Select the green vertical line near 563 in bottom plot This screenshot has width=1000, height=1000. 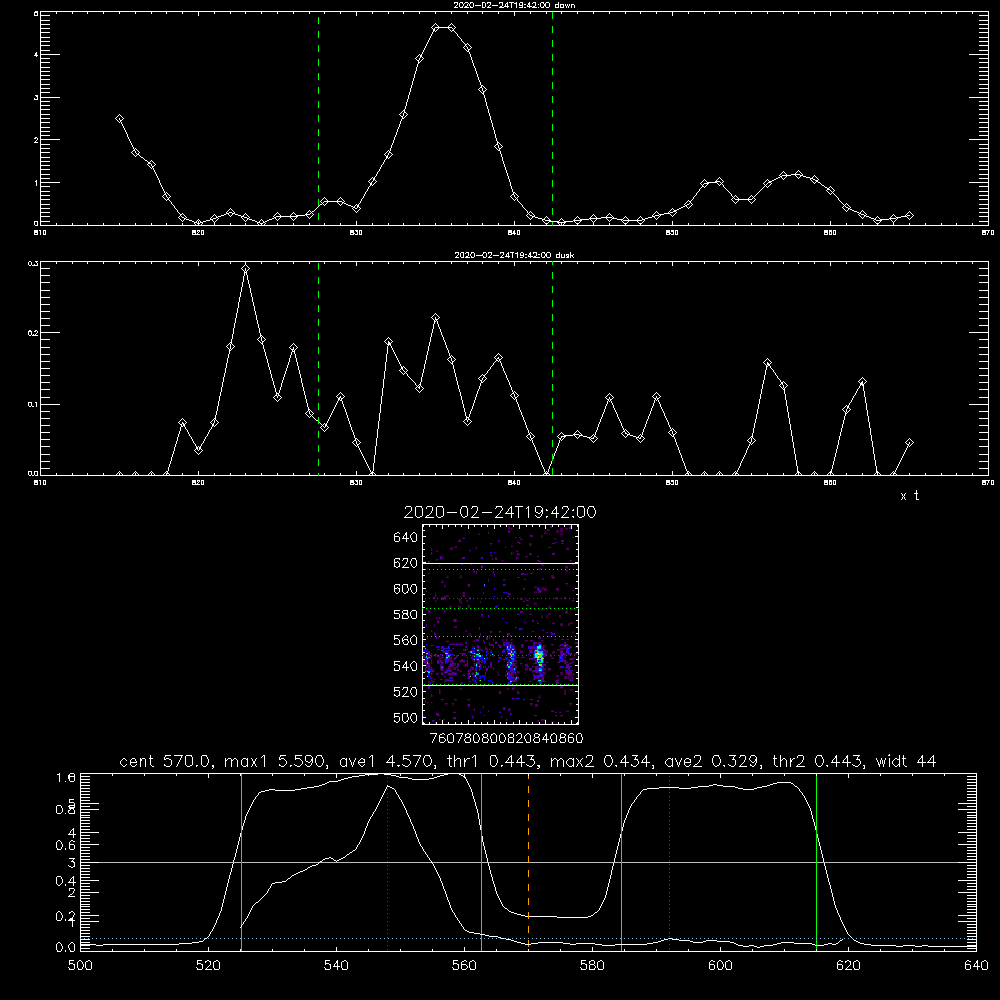pyautogui.click(x=482, y=862)
